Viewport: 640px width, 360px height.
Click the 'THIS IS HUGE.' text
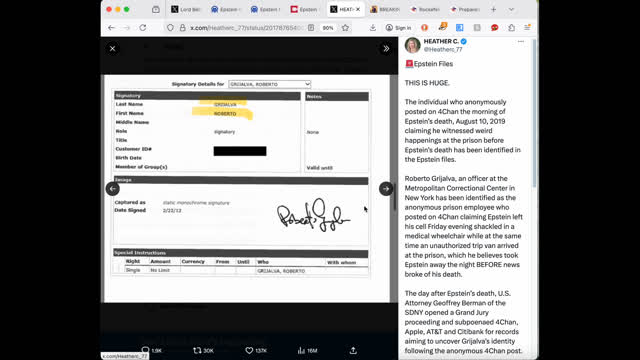(427, 83)
